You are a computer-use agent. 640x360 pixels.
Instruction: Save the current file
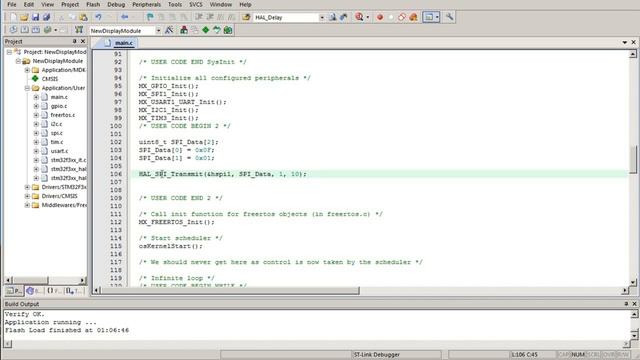pos(35,17)
